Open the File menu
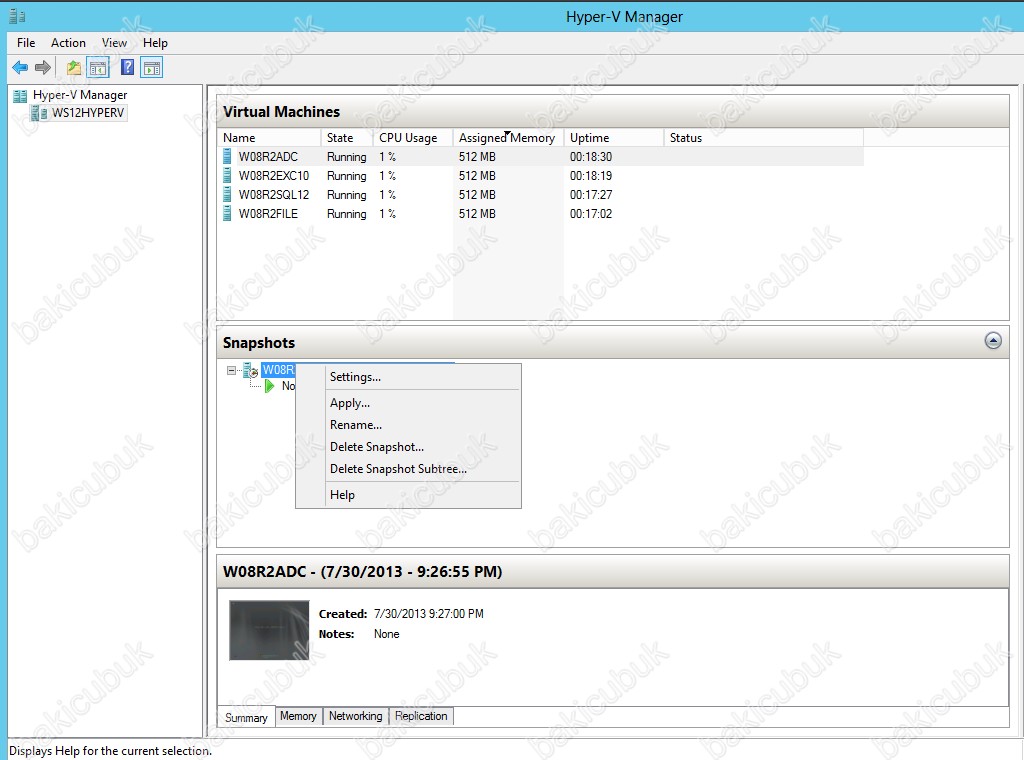Screen dimensions: 1024x760 coord(26,43)
